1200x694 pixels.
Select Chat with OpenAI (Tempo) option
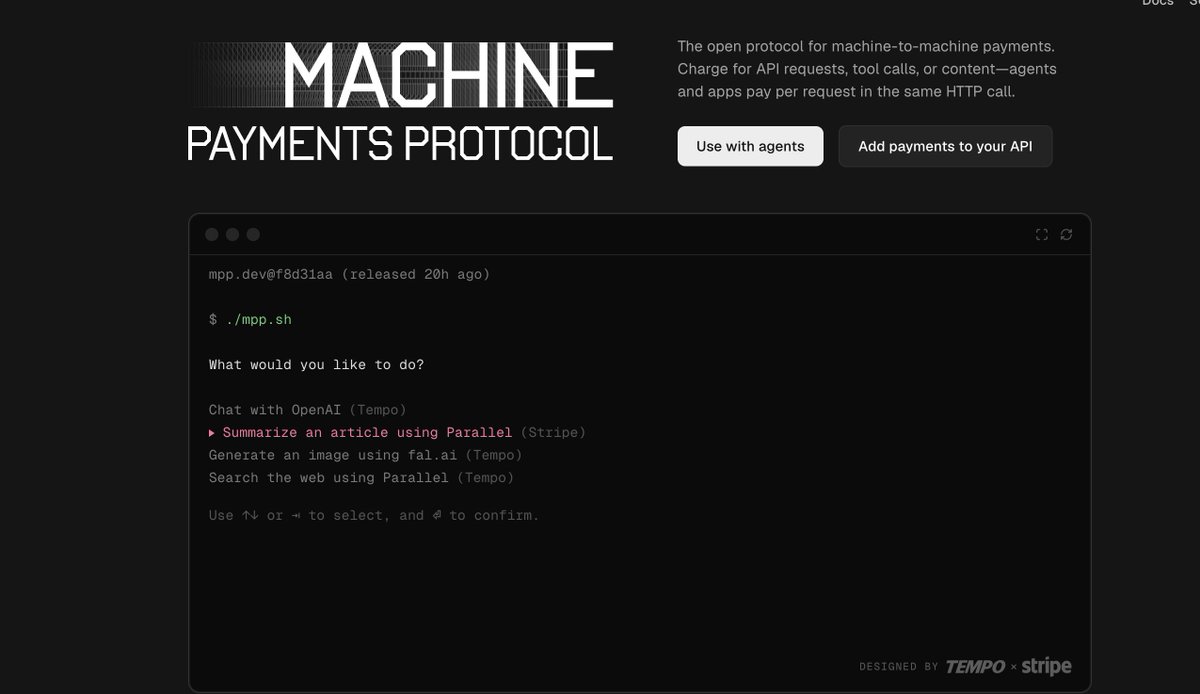pyautogui.click(x=307, y=410)
